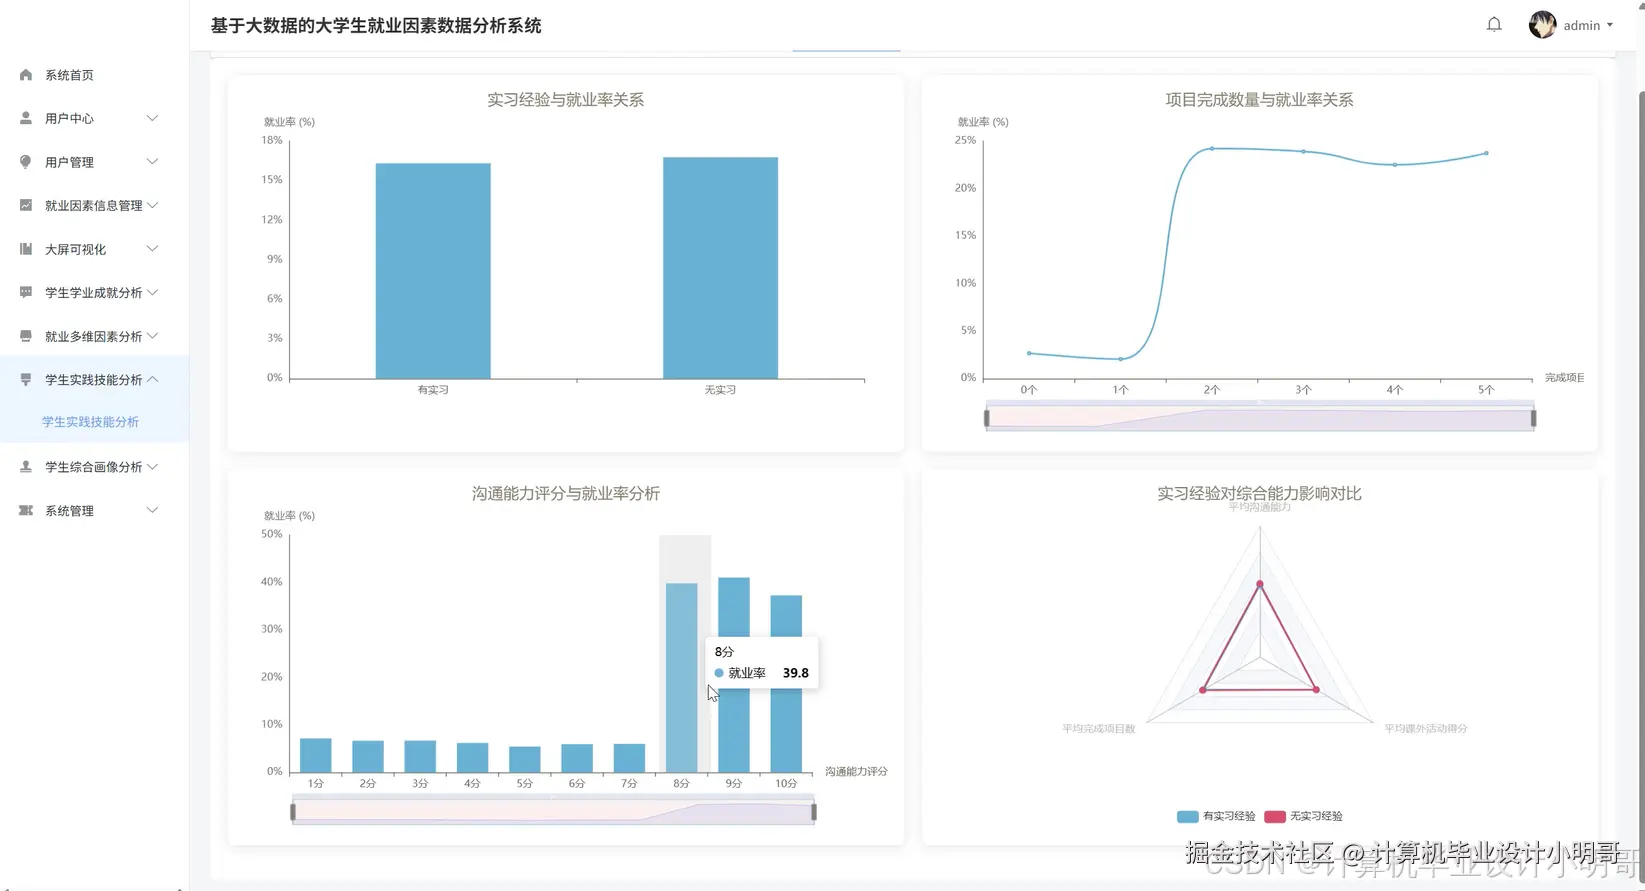
Task: Select the 学生实践技能分析 submenu item
Action: coord(90,422)
